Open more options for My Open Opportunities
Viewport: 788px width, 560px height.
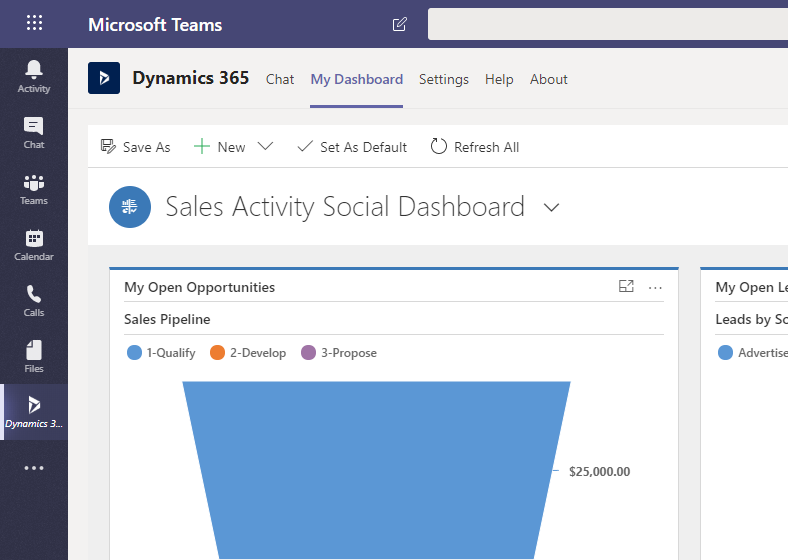pos(655,288)
